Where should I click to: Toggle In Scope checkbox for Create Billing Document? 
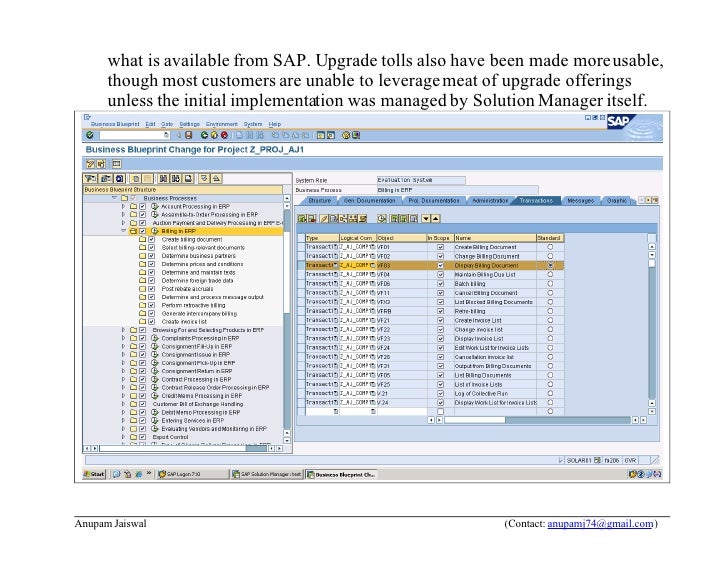point(441,247)
